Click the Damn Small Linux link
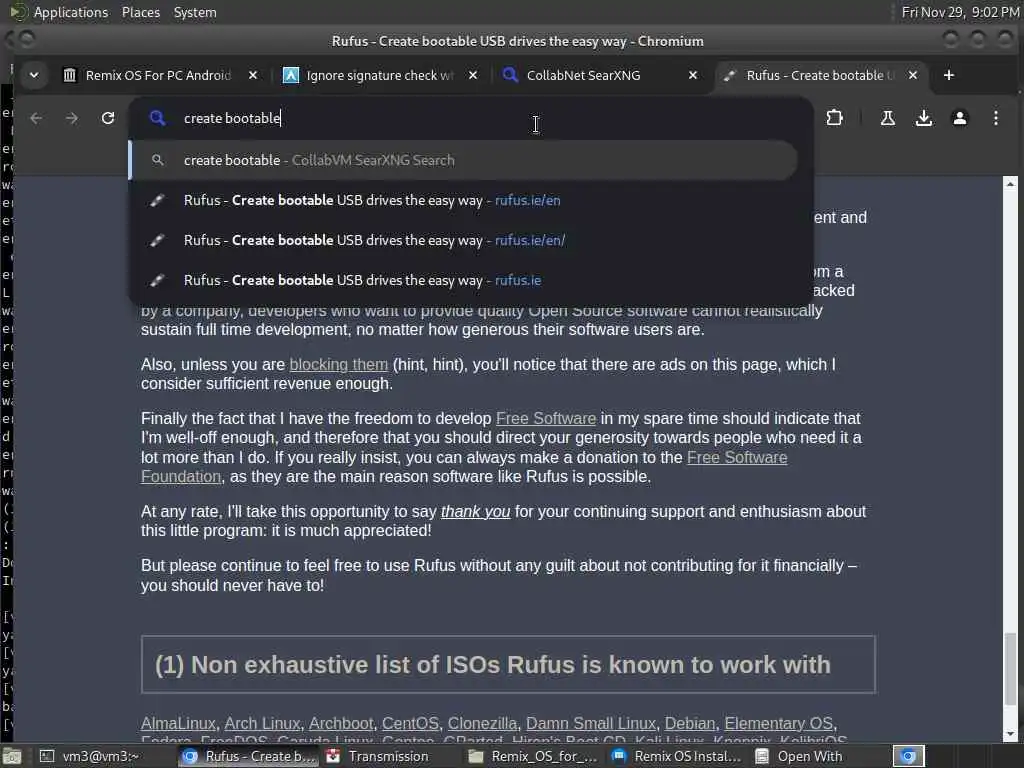 590,724
